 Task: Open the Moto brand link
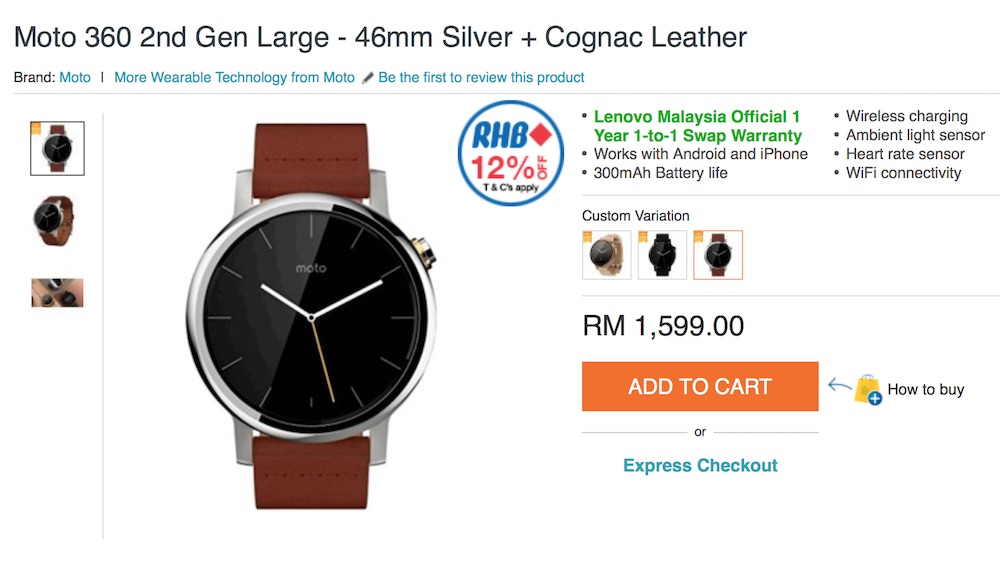pos(75,77)
